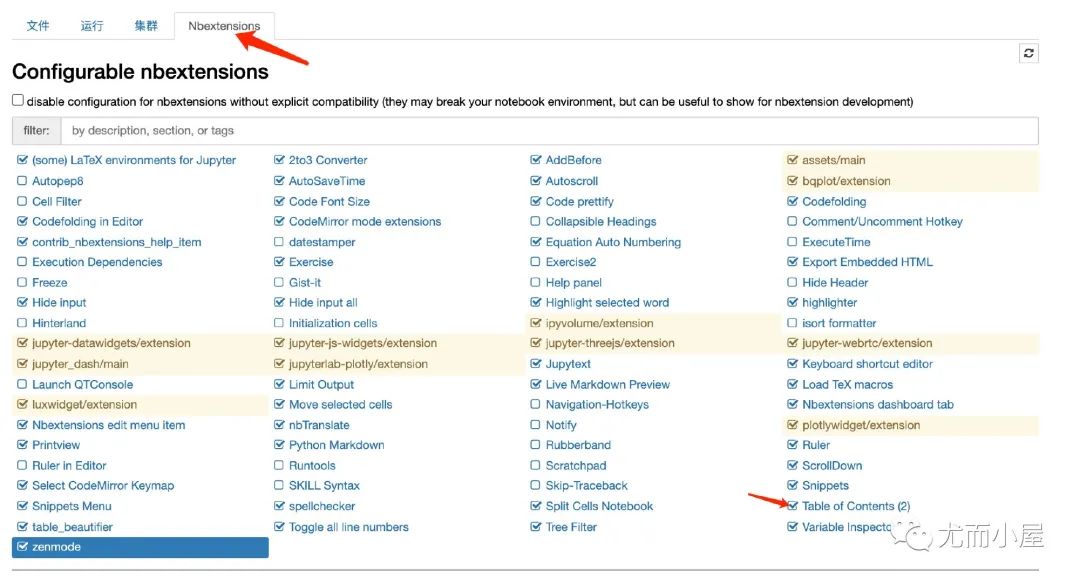The image size is (1080, 583).
Task: Select the highlighted zenmode extension entry
Action: tap(140, 547)
